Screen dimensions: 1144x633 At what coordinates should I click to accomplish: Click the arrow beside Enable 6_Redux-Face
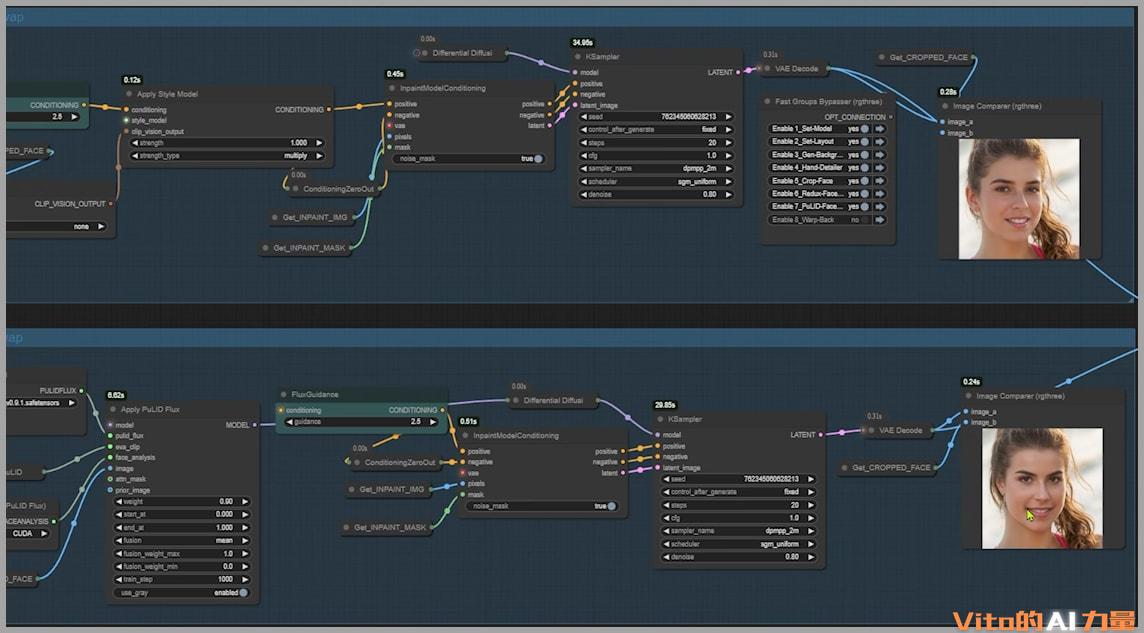(x=880, y=194)
